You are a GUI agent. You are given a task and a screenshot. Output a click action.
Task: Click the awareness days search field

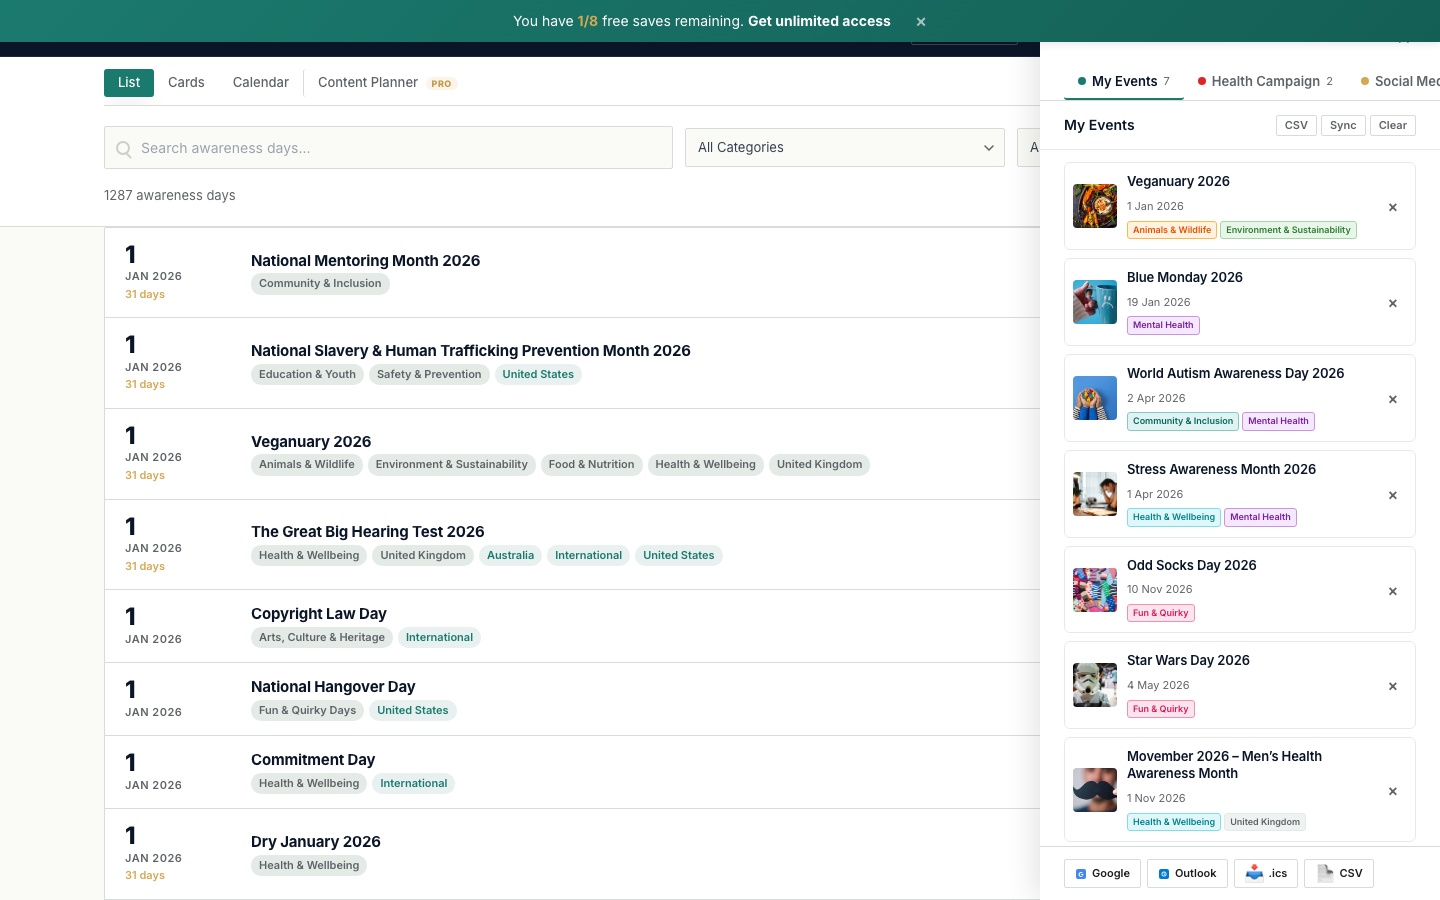click(x=388, y=147)
